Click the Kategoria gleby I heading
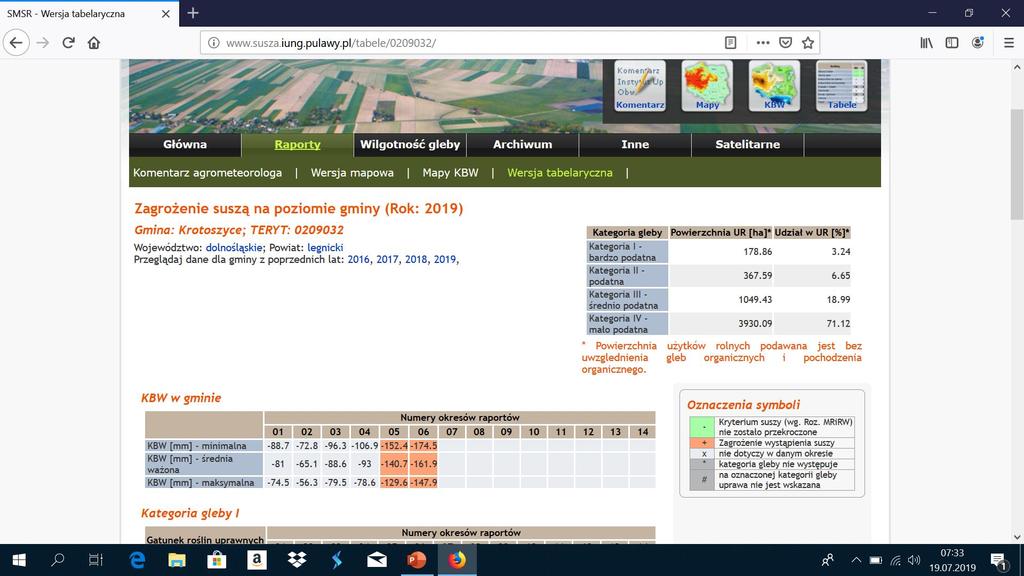This screenshot has height=576, width=1024. pos(190,513)
